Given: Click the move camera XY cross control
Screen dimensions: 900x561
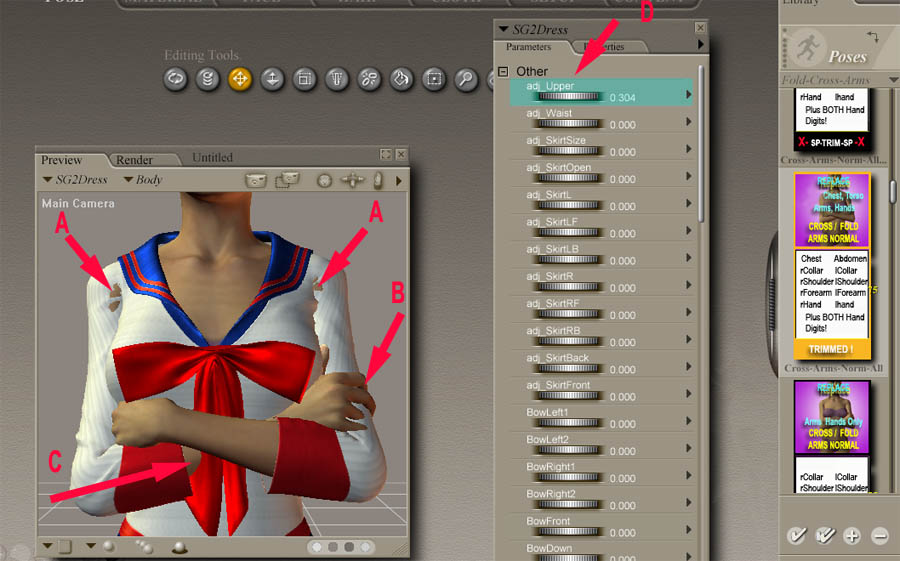Looking at the screenshot, I should click(x=352, y=180).
